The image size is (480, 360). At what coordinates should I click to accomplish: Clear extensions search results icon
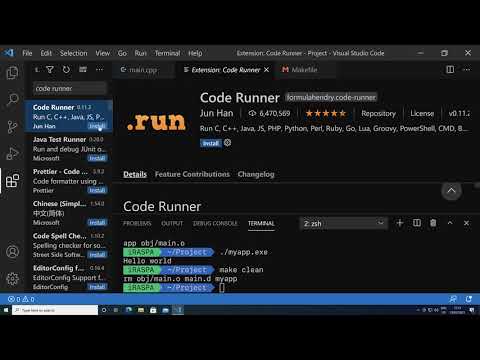(x=83, y=69)
